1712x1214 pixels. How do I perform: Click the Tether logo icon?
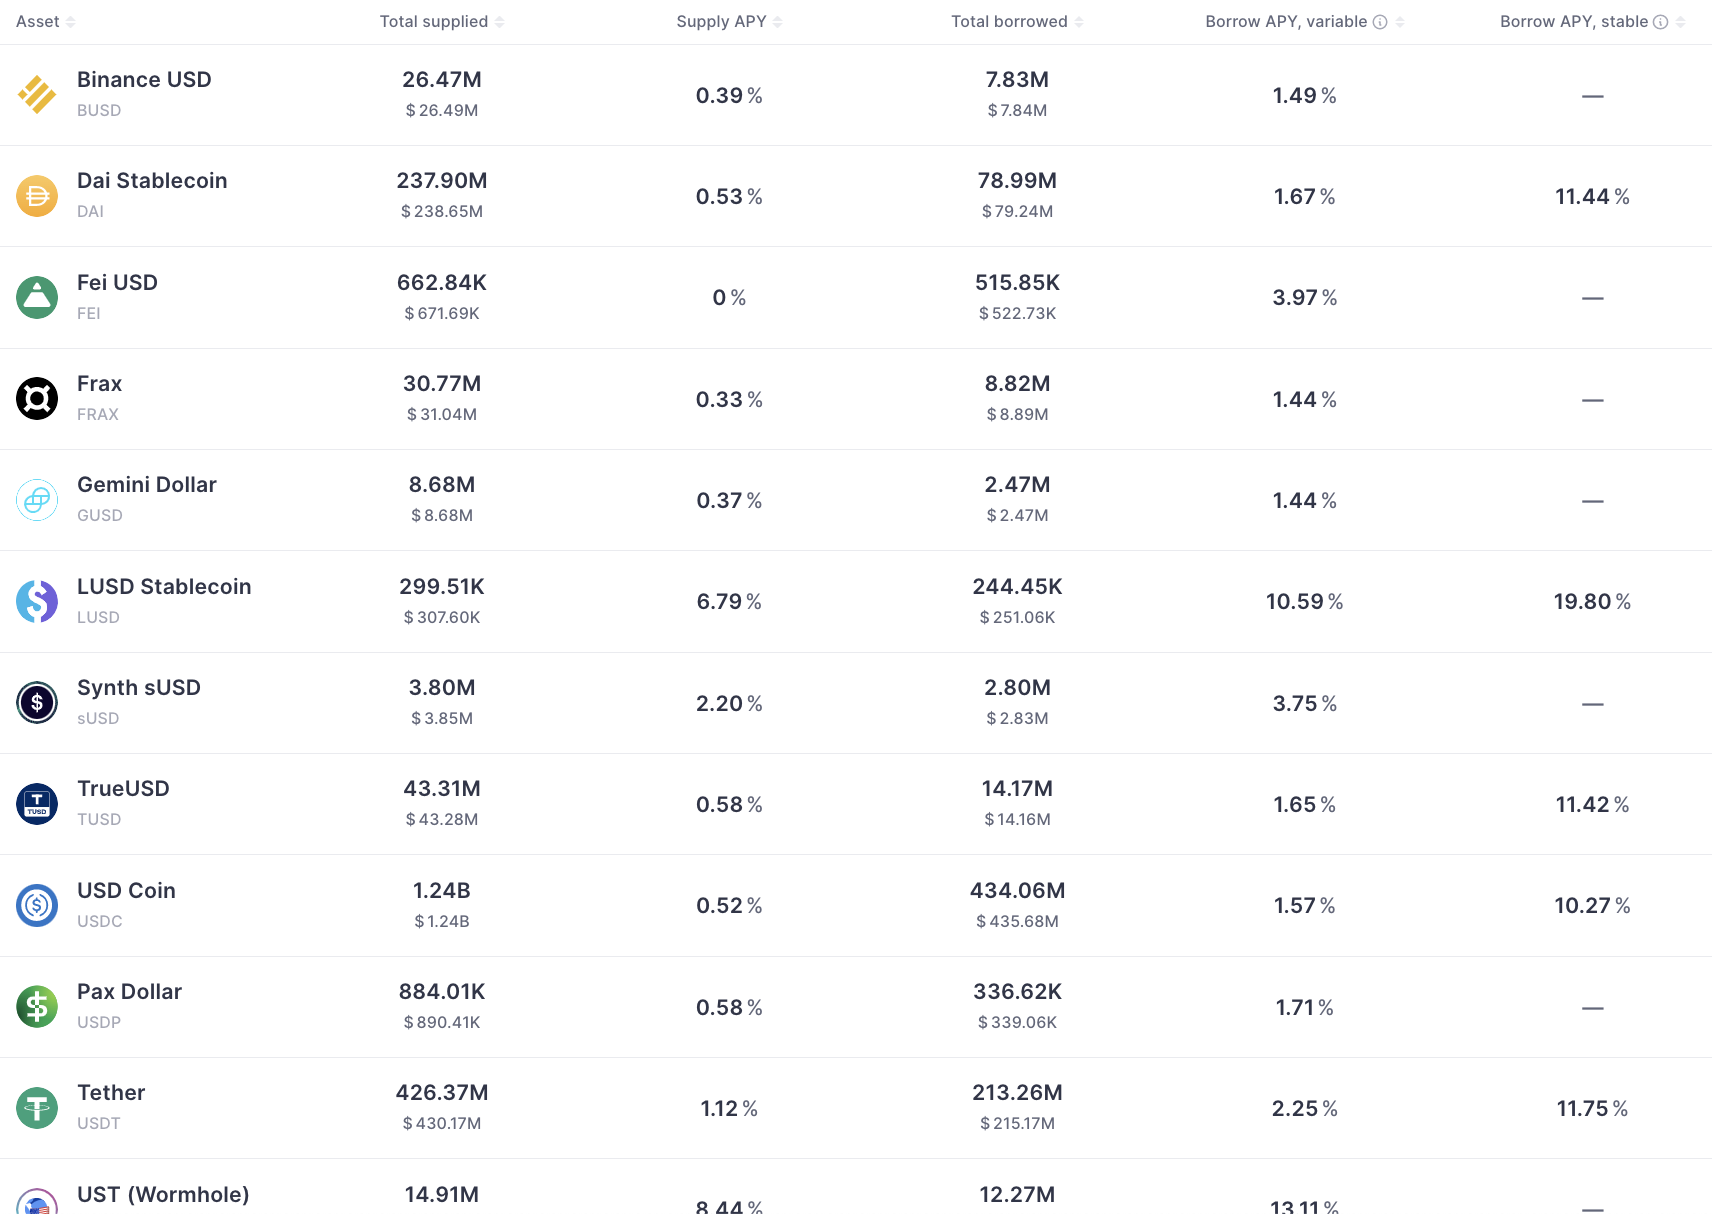[37, 1108]
